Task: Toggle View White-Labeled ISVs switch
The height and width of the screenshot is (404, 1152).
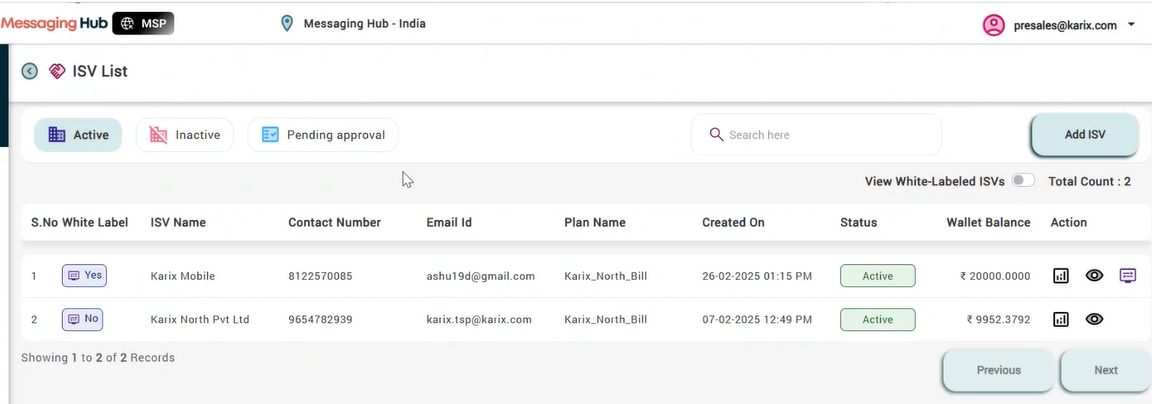Action: [1023, 181]
